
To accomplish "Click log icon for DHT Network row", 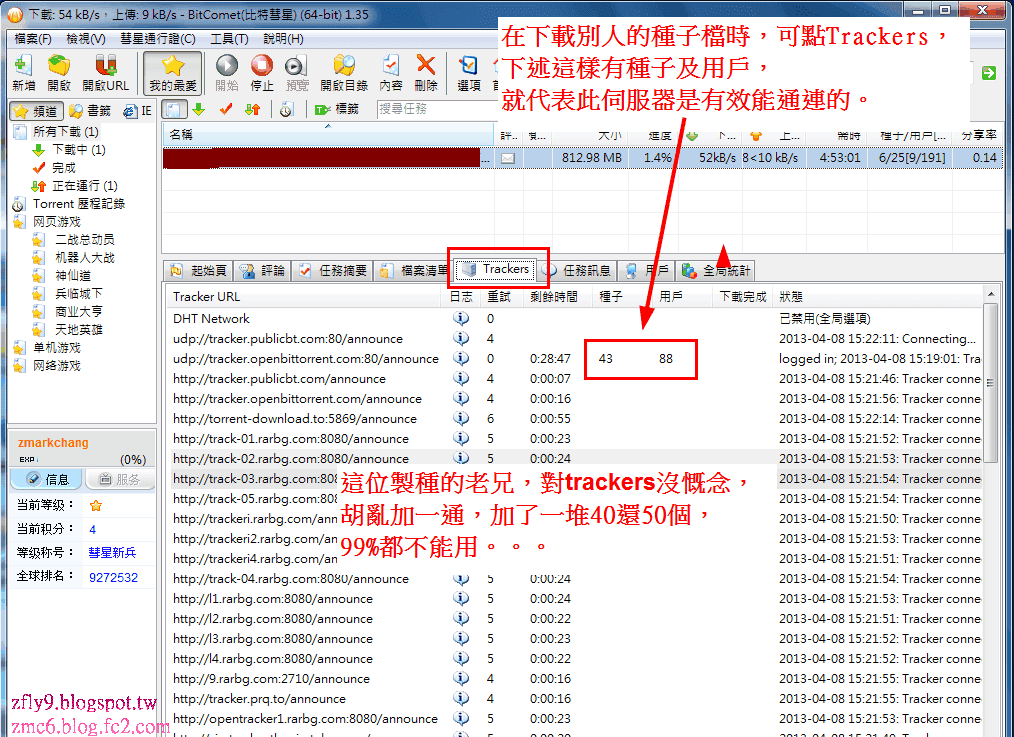I will tap(460, 318).
